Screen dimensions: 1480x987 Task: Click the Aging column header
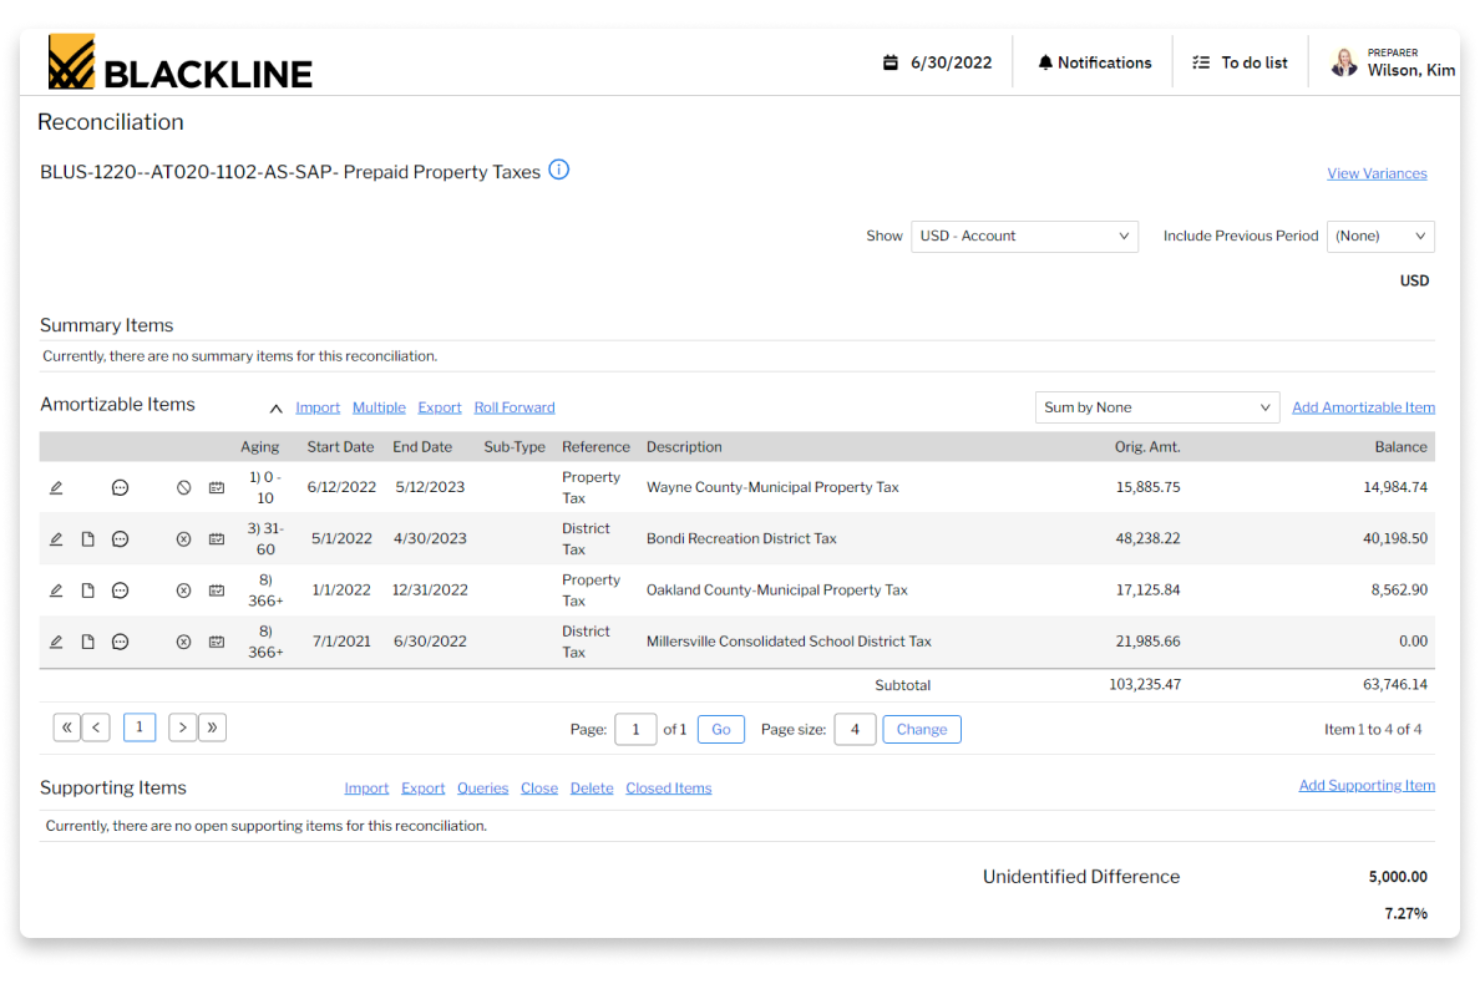point(259,447)
